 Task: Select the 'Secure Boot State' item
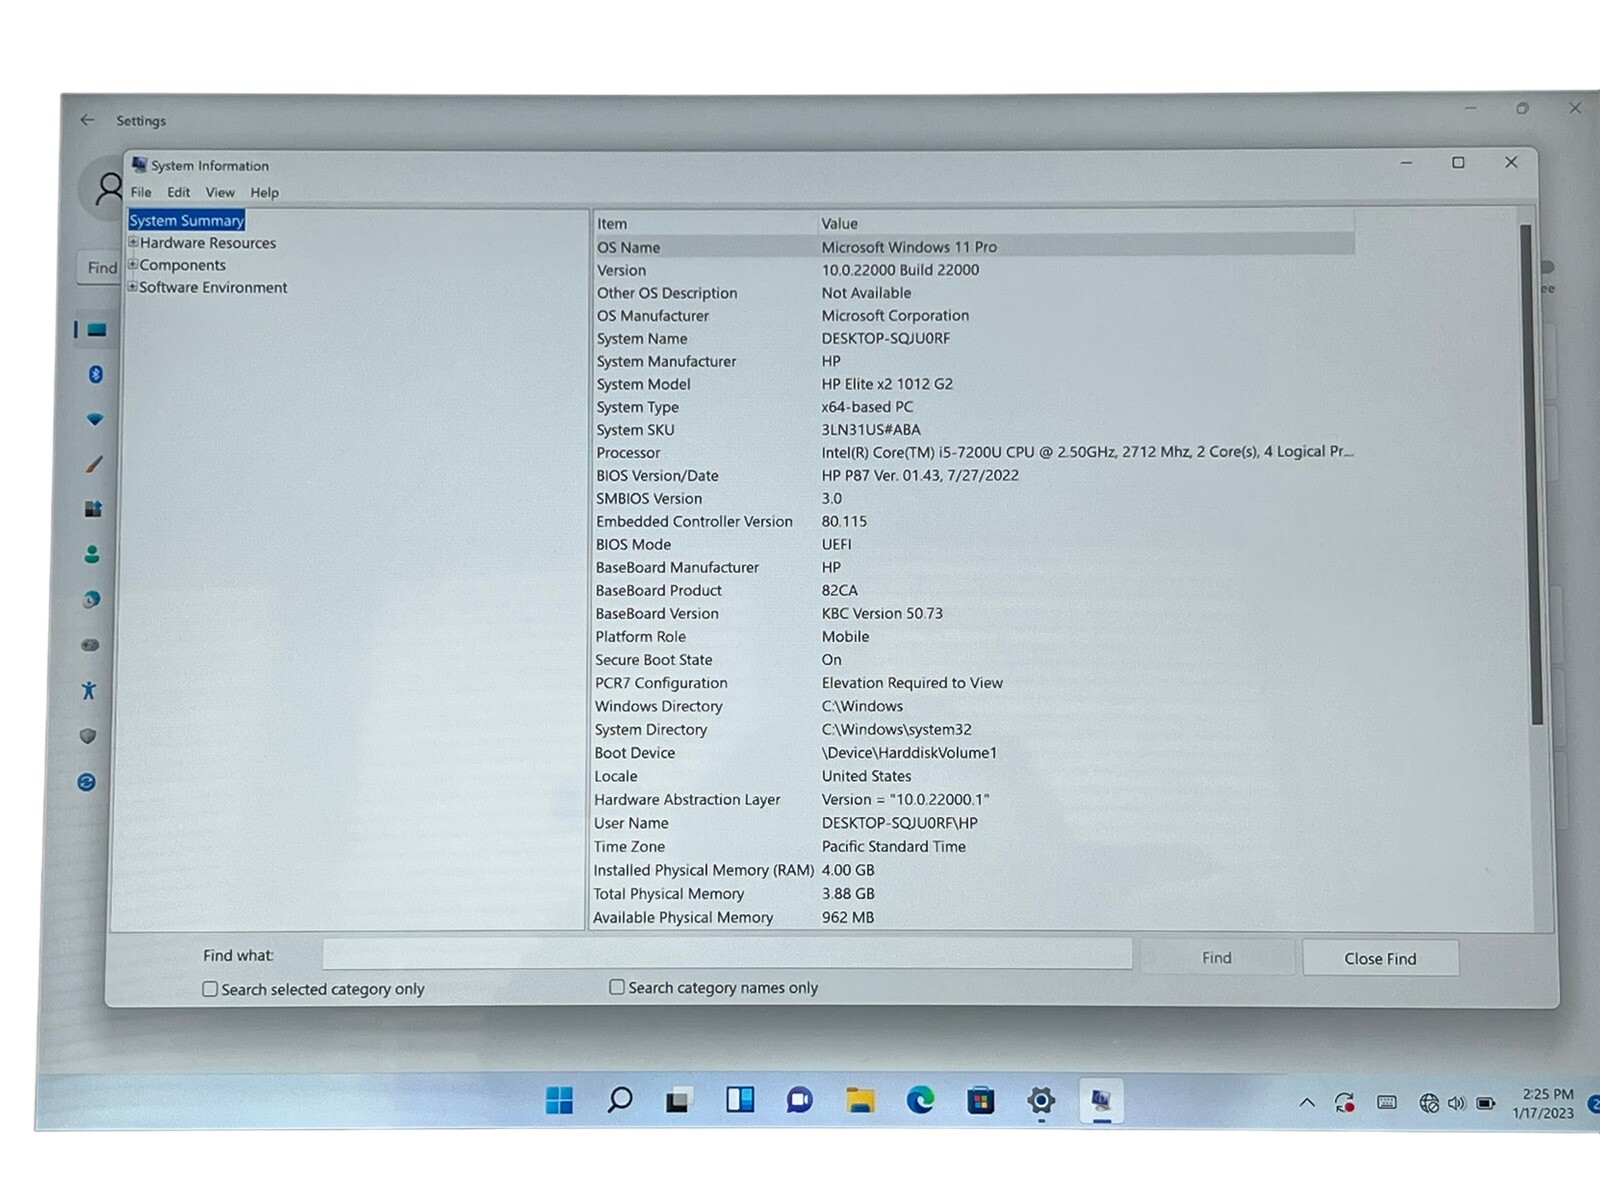click(x=654, y=660)
